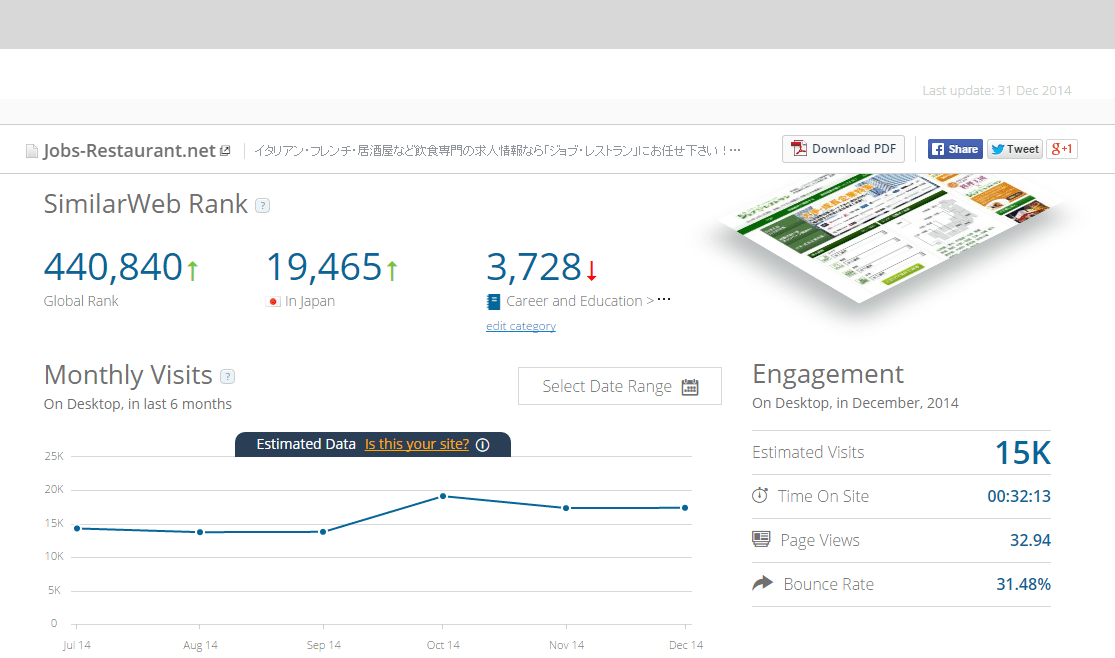
Task: Open the Select Date Range picker
Action: click(x=619, y=386)
